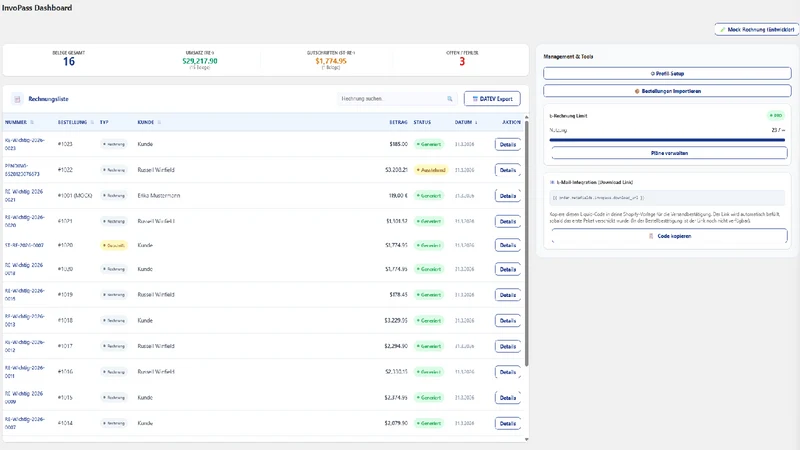Open Details for order #1014

[508, 423]
